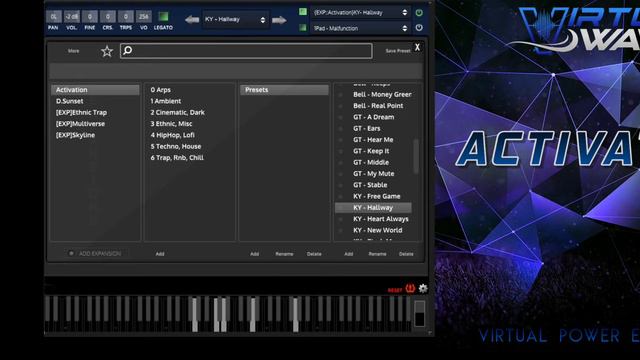Open the KY - Hallway preset dropdown
This screenshot has width=640, height=360.
[x=236, y=20]
